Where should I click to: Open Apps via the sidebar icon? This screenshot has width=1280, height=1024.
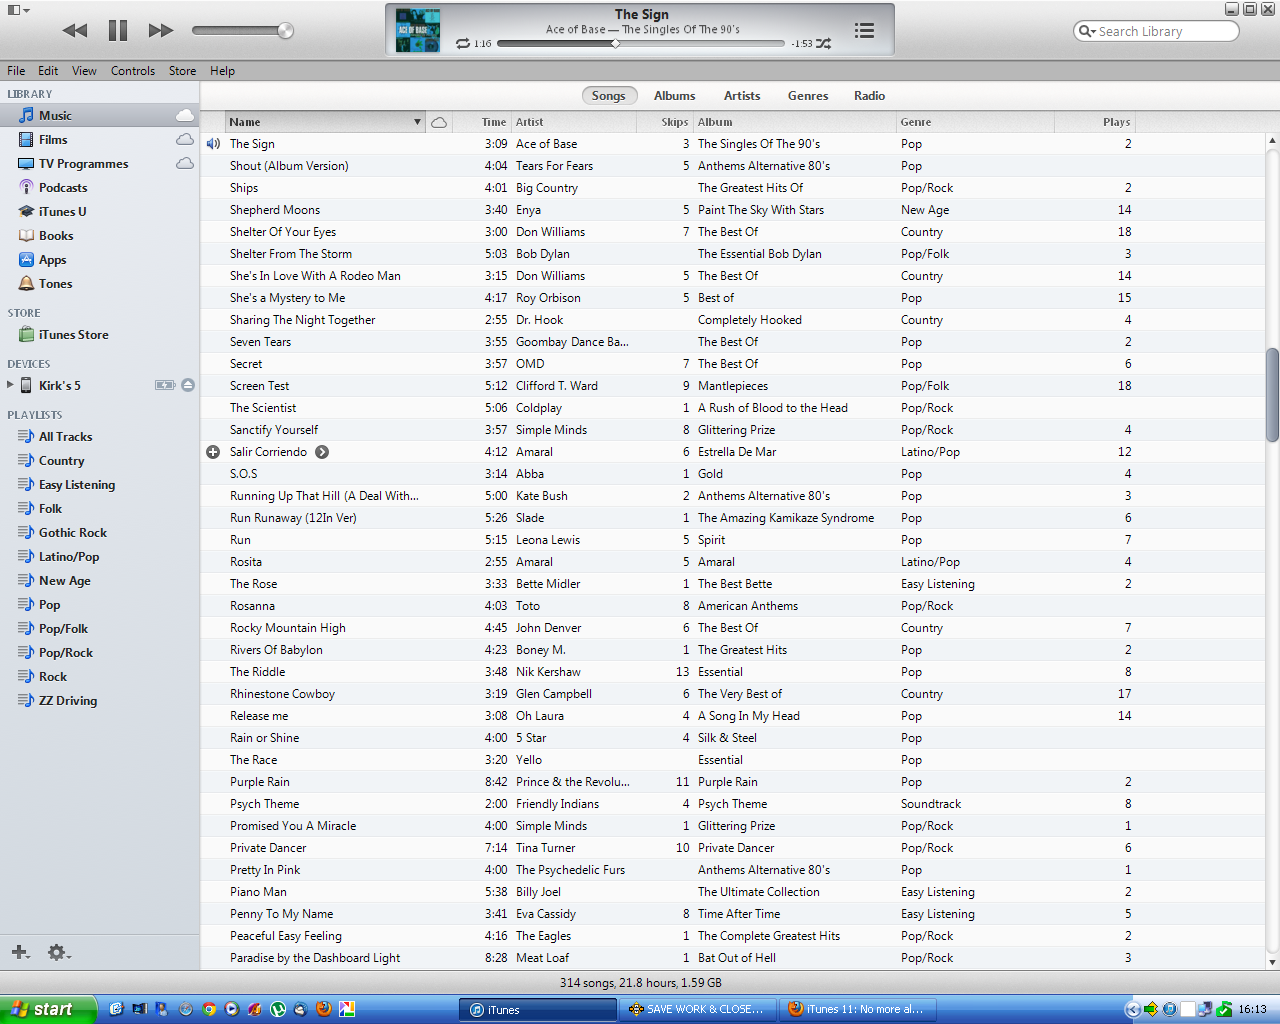click(x=26, y=260)
